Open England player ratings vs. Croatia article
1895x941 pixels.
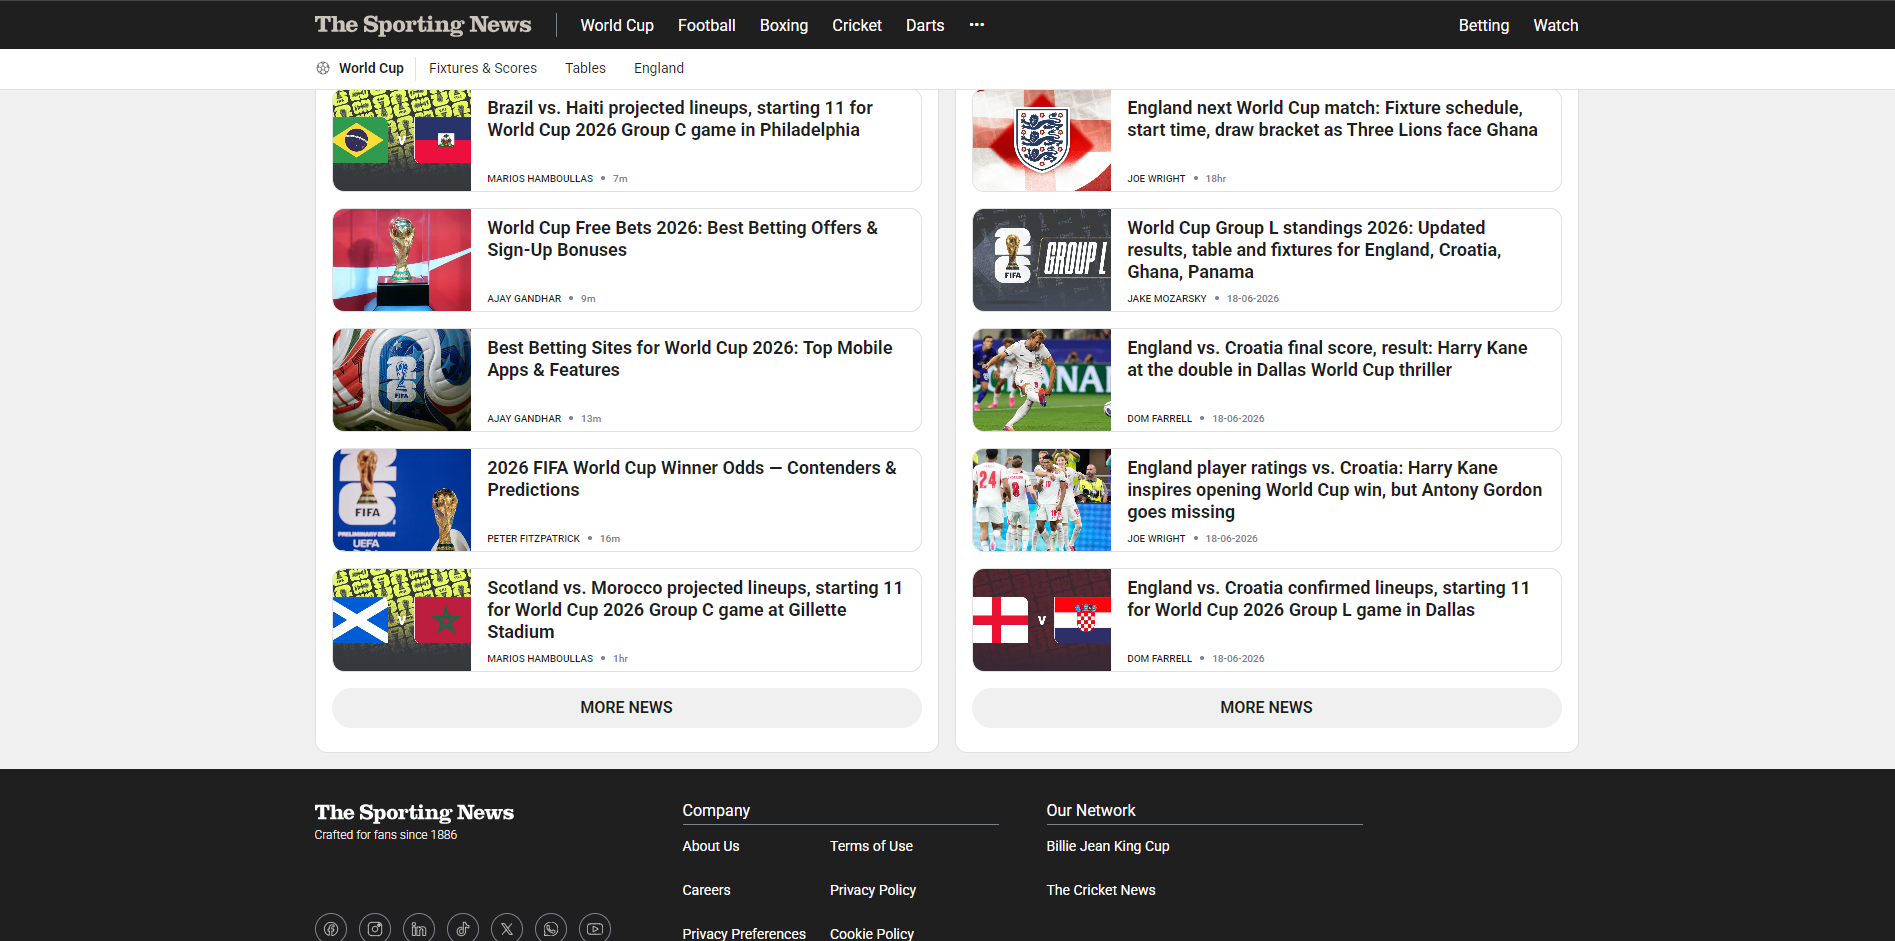pyautogui.click(x=1335, y=490)
